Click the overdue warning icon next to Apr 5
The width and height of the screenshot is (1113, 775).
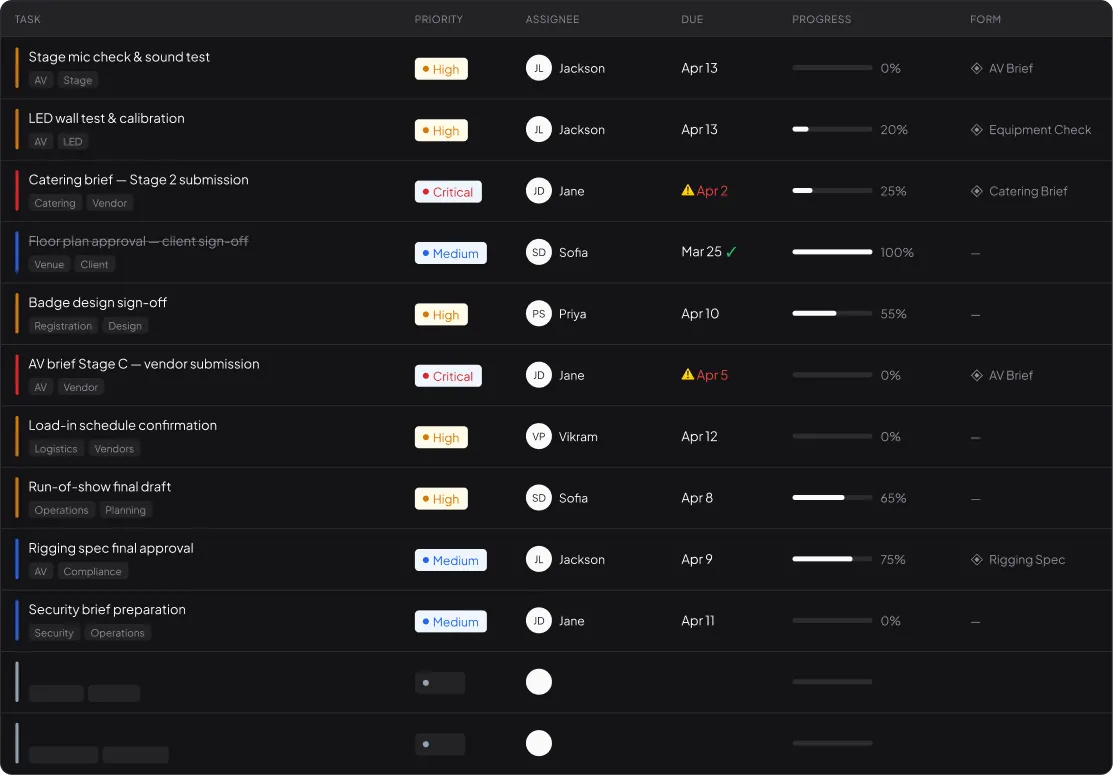[687, 375]
